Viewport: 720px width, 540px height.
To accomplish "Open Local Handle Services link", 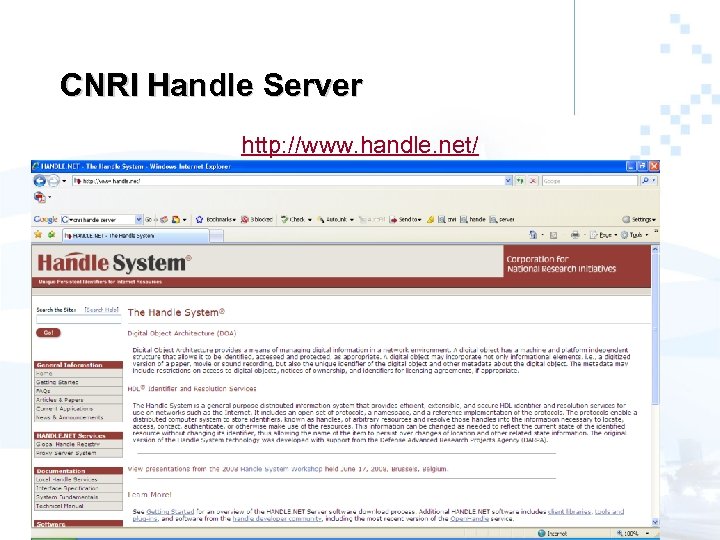I will coord(67,479).
